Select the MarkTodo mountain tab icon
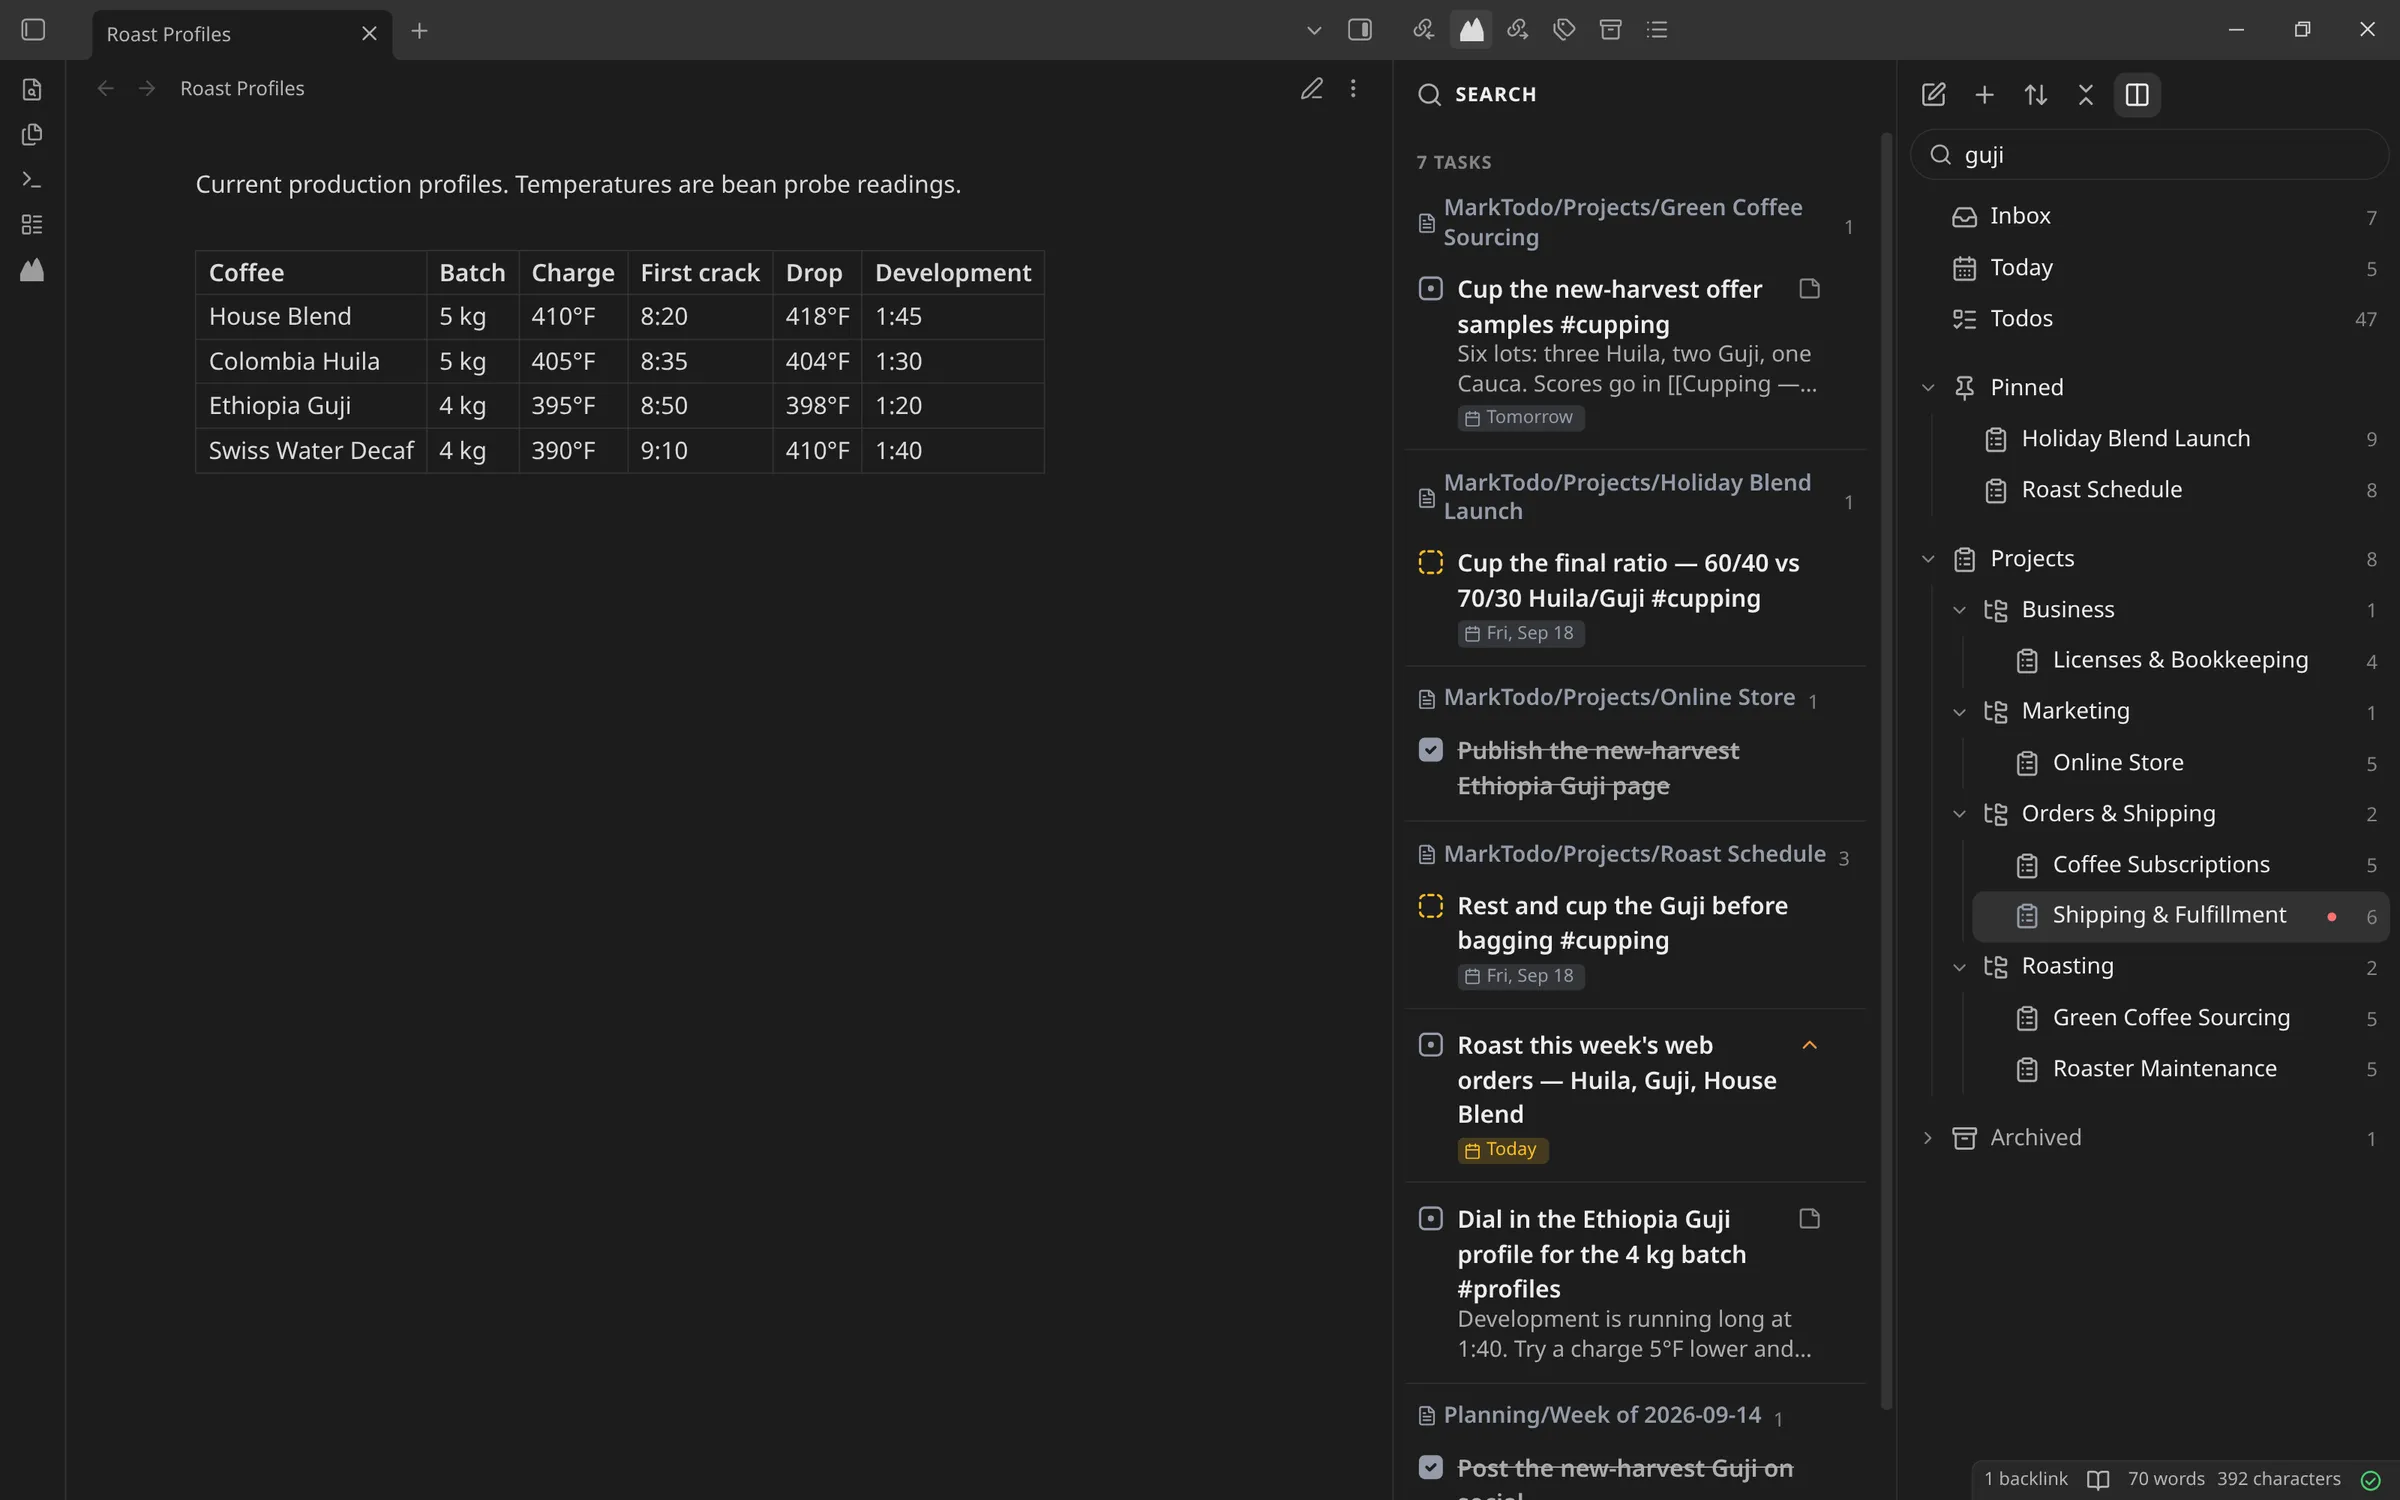This screenshot has width=2400, height=1500. pos(1471,30)
